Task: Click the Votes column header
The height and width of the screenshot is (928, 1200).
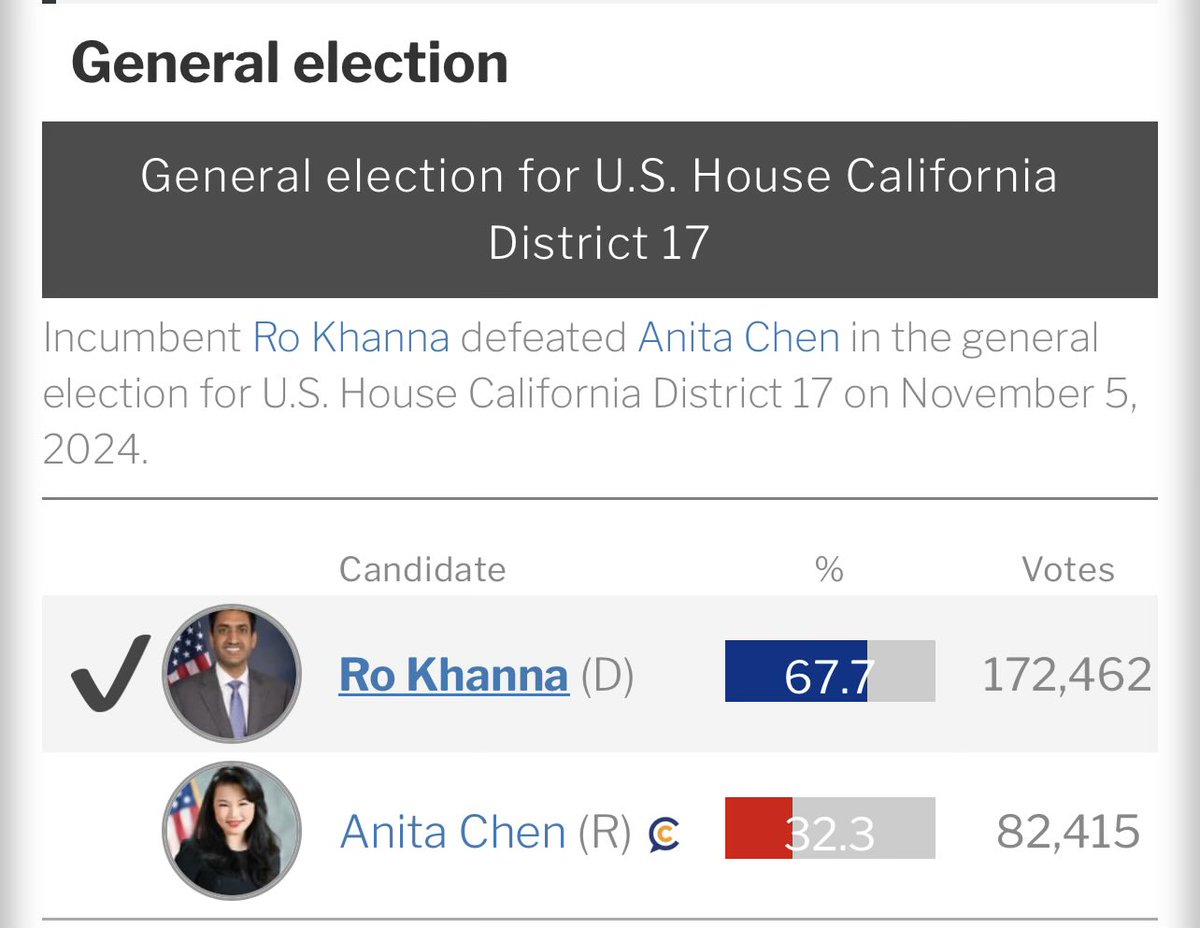Action: point(1067,569)
